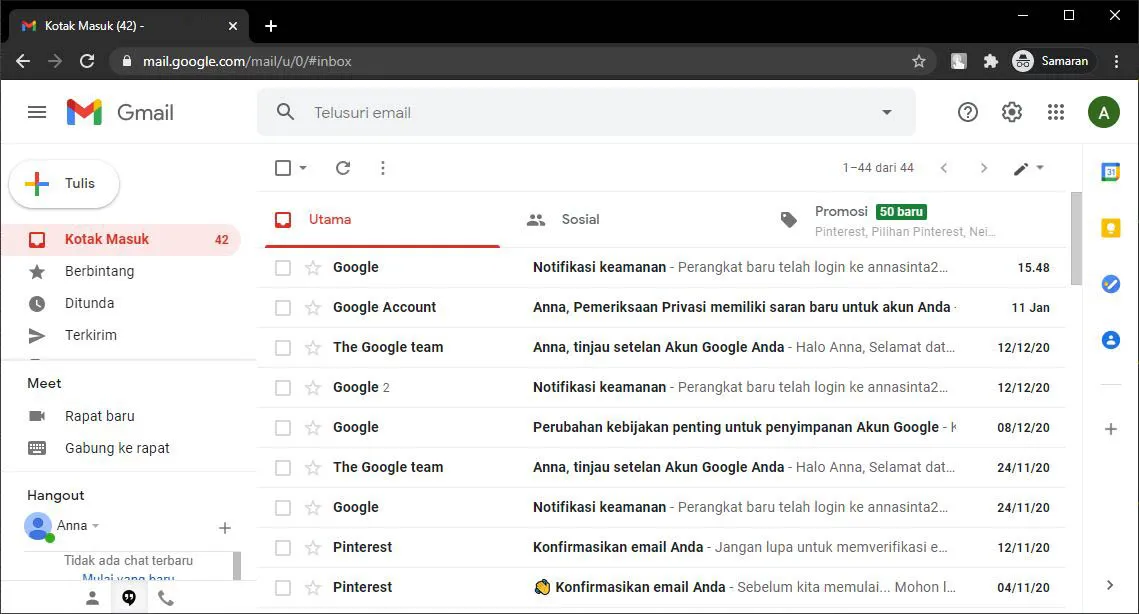Screen dimensions: 1139x614
Task: Click the Mulai yang baru chat link
Action: click(x=129, y=578)
